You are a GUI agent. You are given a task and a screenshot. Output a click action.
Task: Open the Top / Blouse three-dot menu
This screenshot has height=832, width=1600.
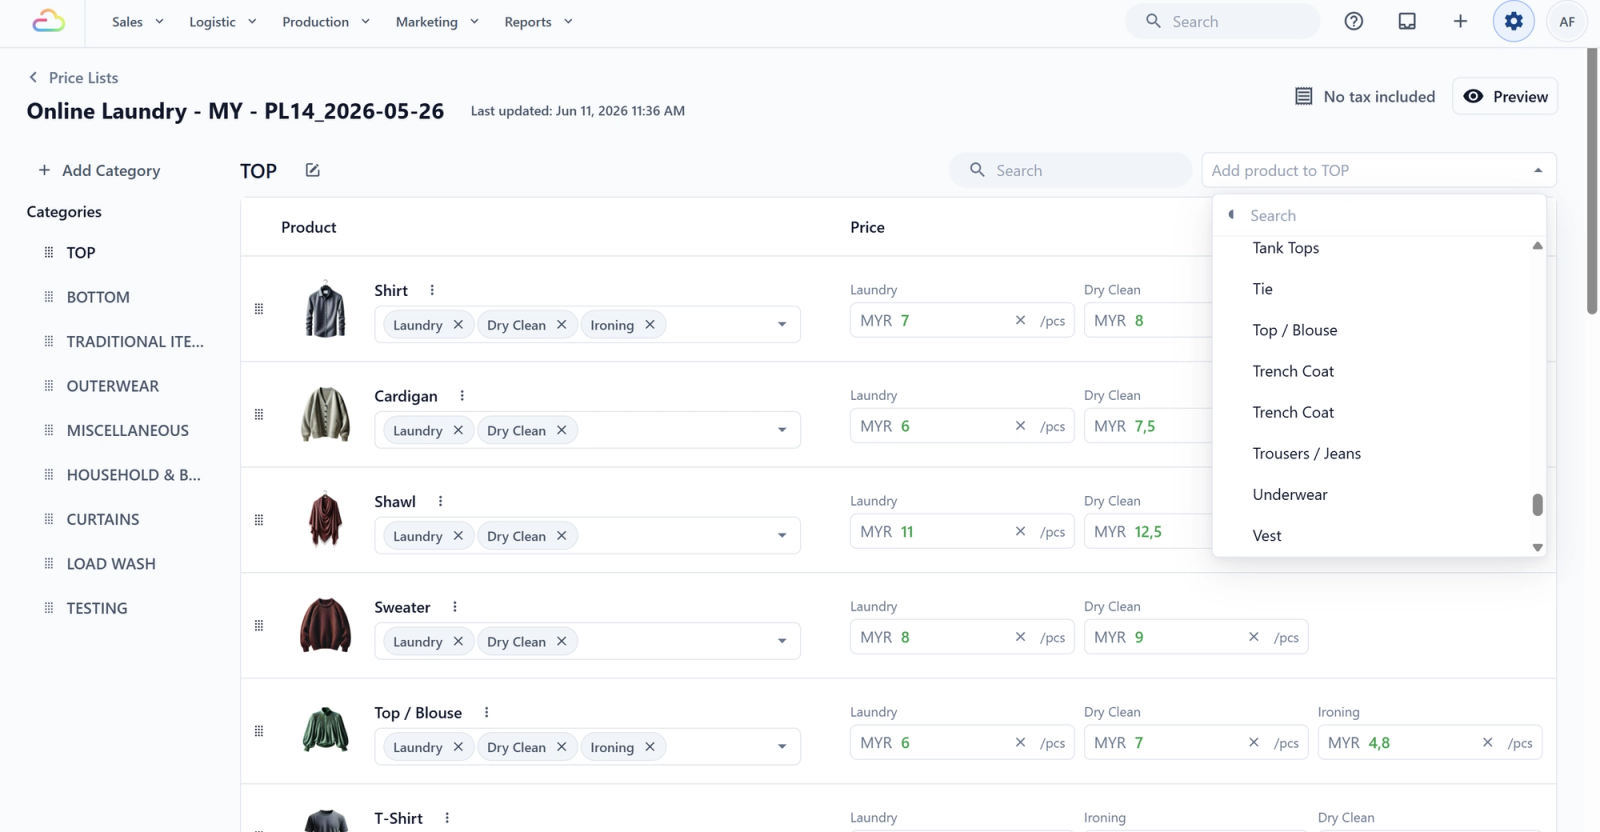tap(487, 712)
